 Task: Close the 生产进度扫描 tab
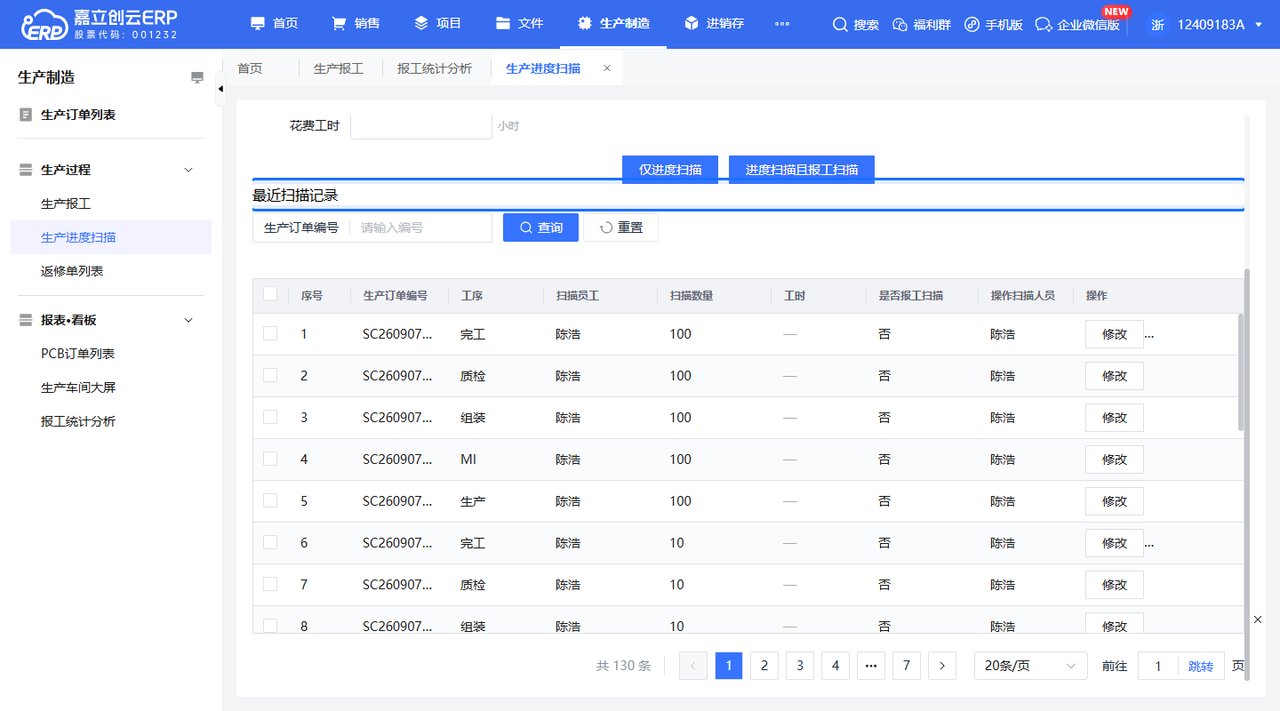pyautogui.click(x=607, y=68)
